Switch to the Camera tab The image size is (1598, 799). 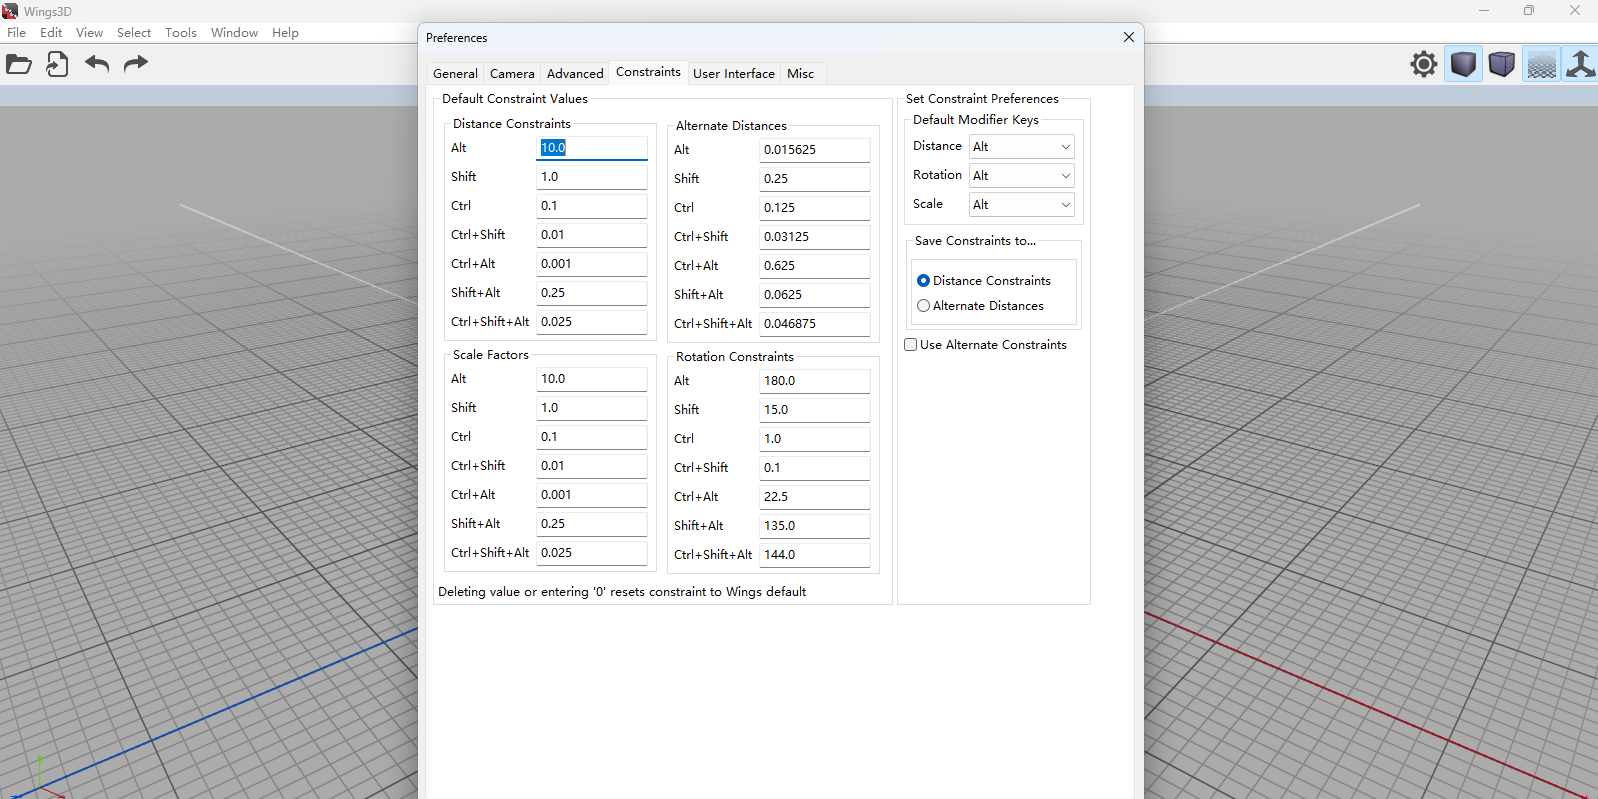[x=512, y=74]
